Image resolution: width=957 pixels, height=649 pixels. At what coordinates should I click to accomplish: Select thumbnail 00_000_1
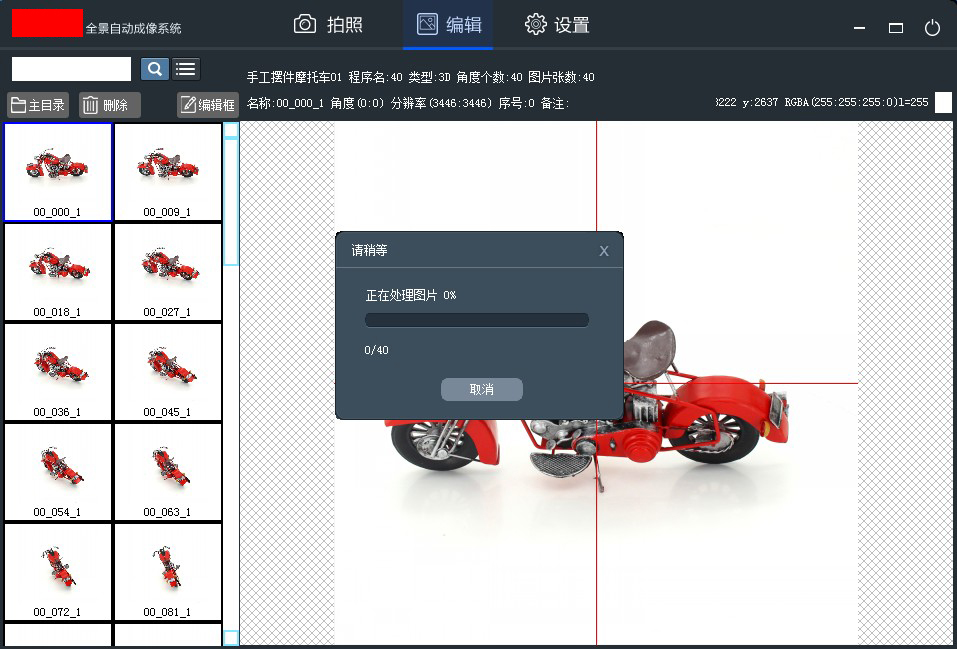click(x=58, y=172)
